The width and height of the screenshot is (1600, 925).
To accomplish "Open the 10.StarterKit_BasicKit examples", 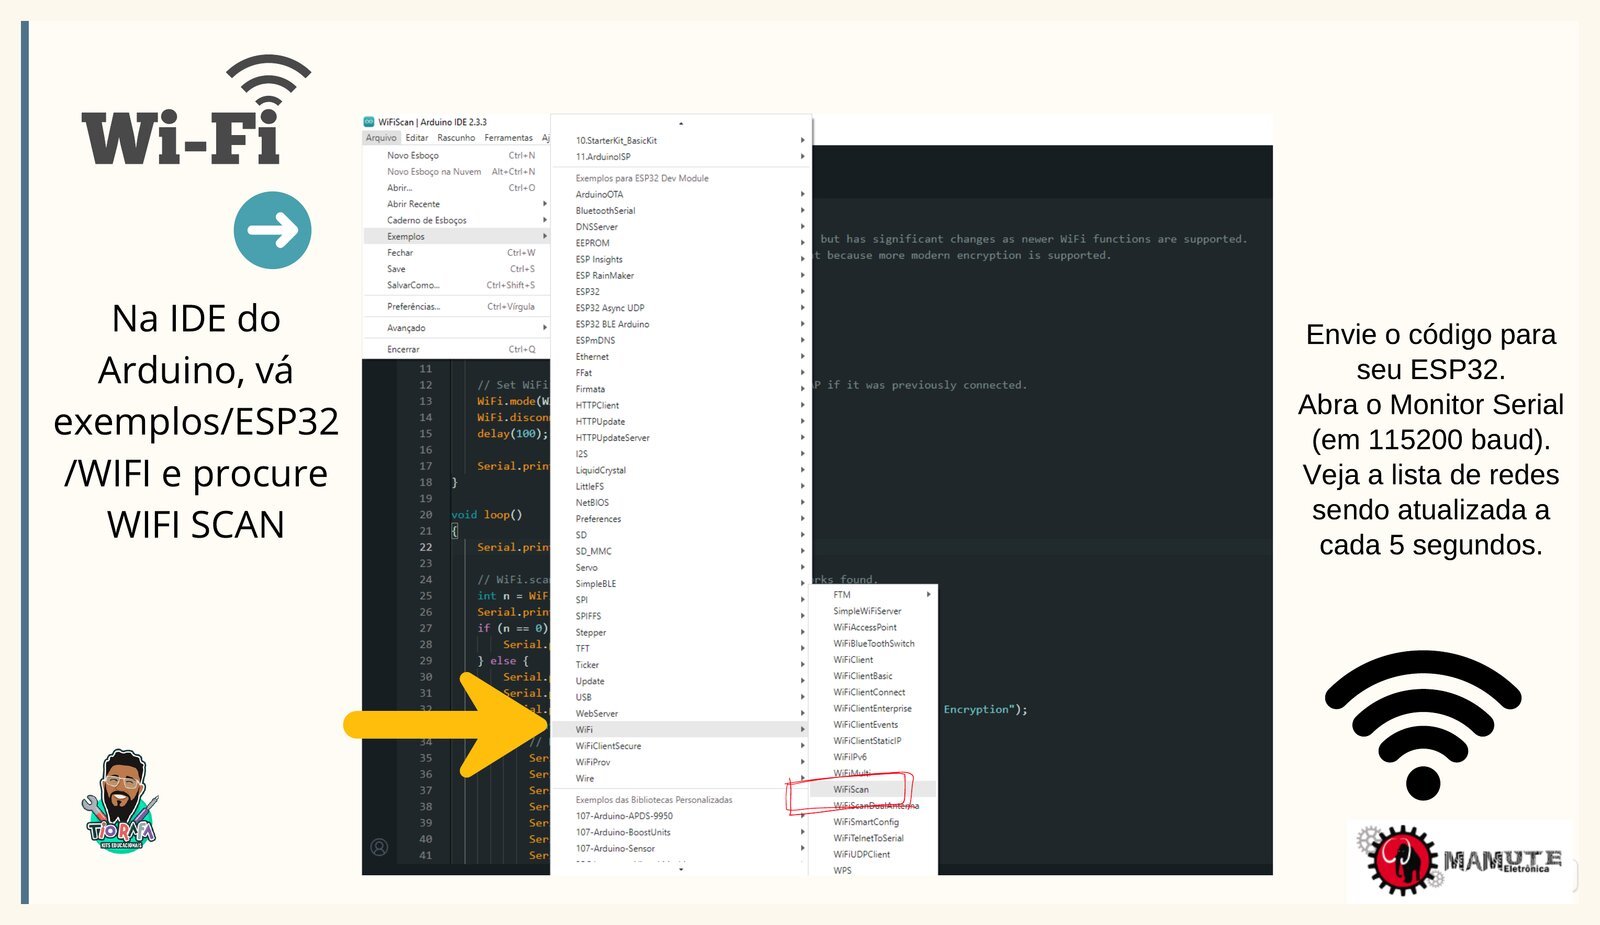I will 681,141.
